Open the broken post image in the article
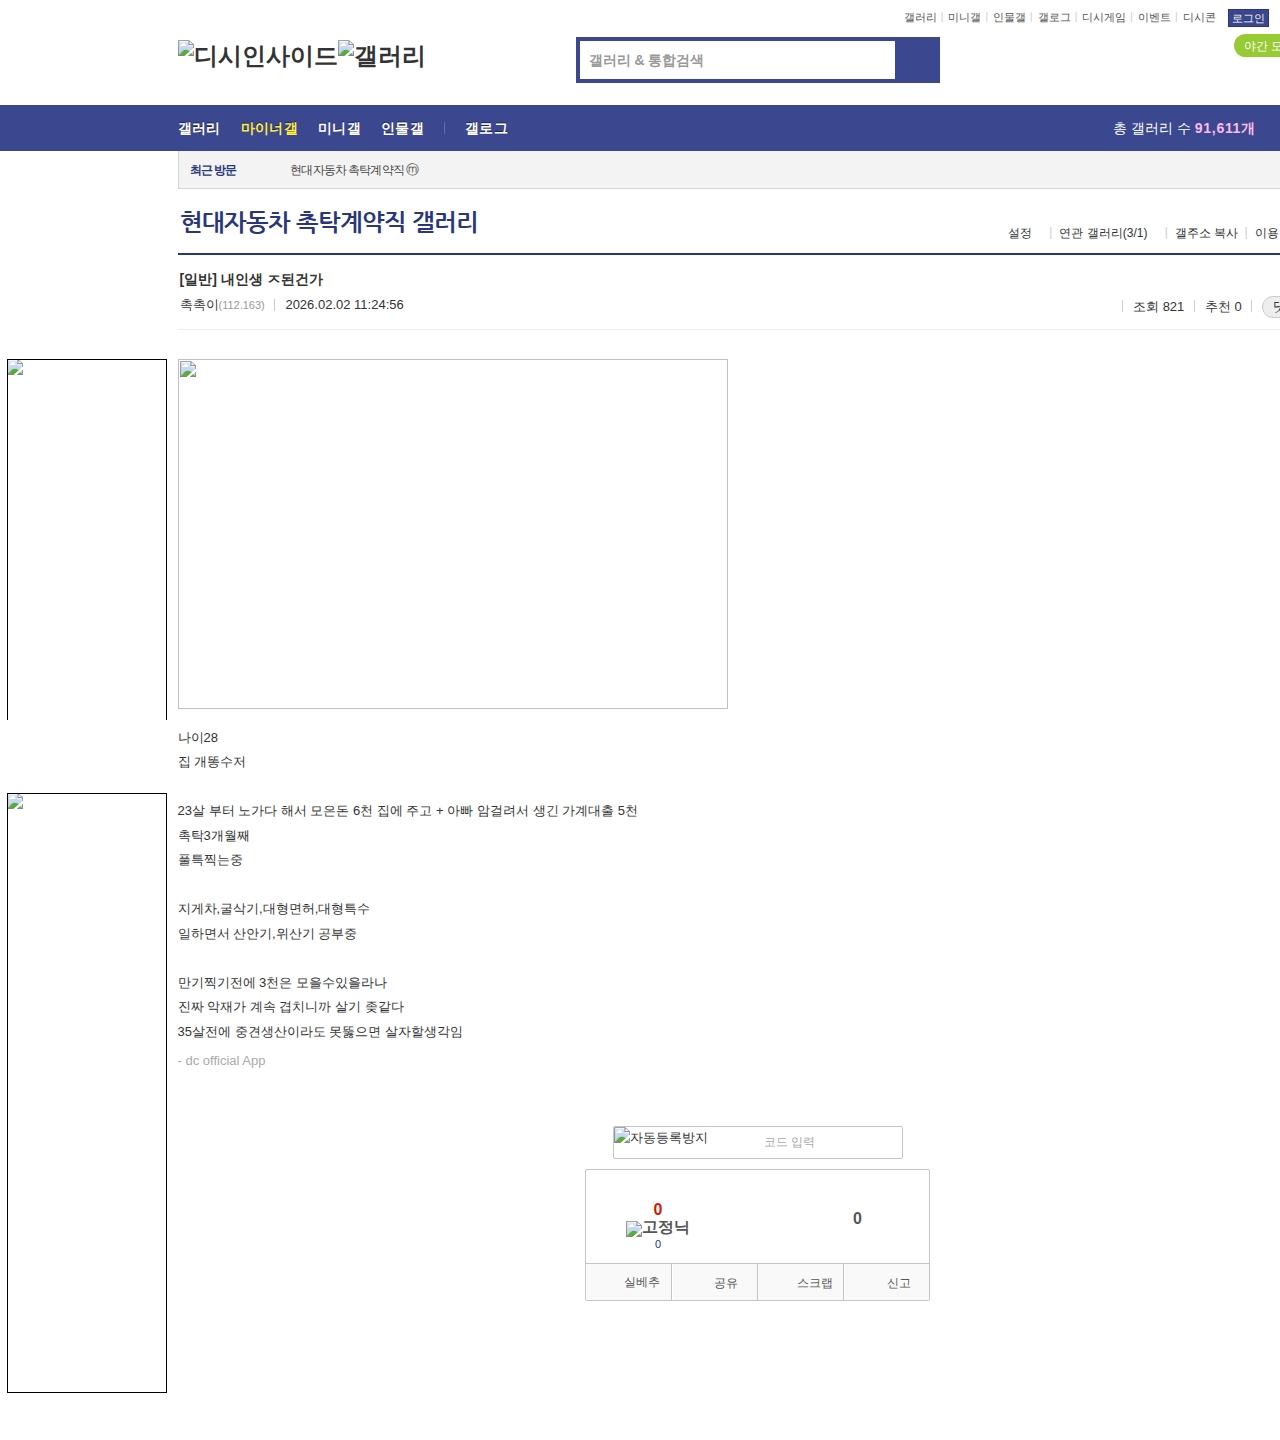The height and width of the screenshot is (1440, 1280). point(453,534)
